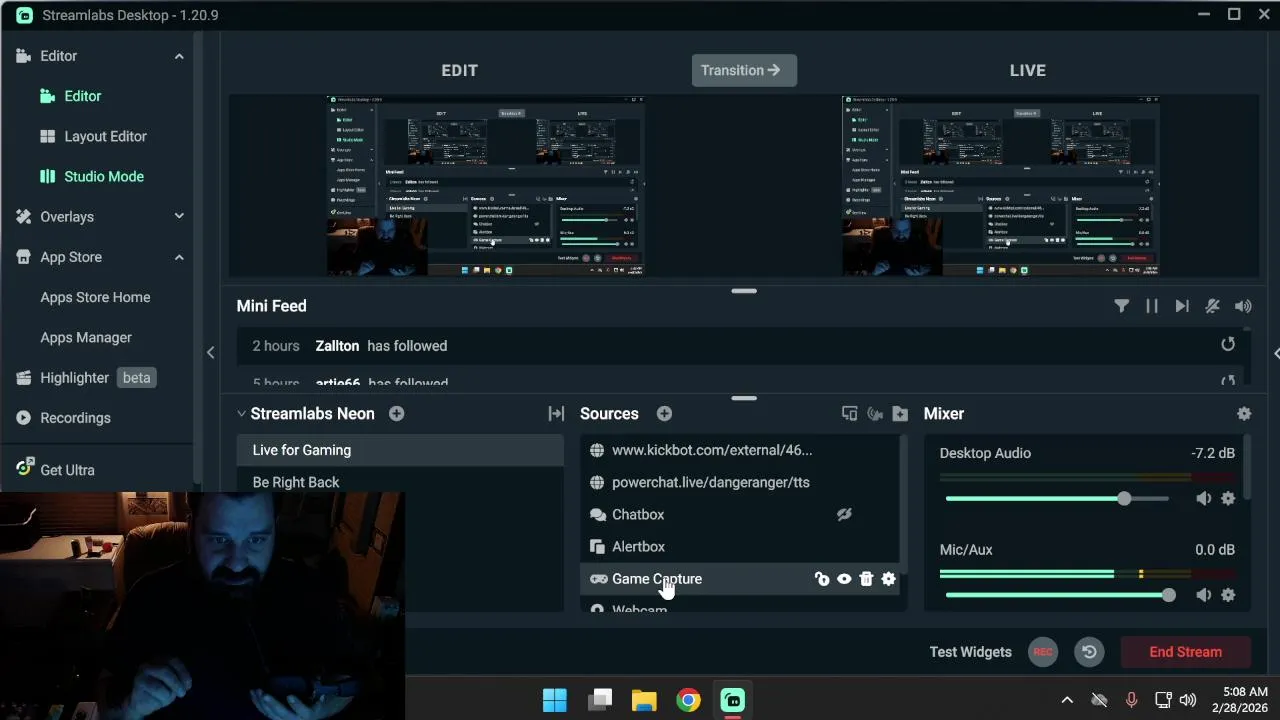Filter events in the Mini Feed
The height and width of the screenshot is (720, 1280).
[1121, 306]
